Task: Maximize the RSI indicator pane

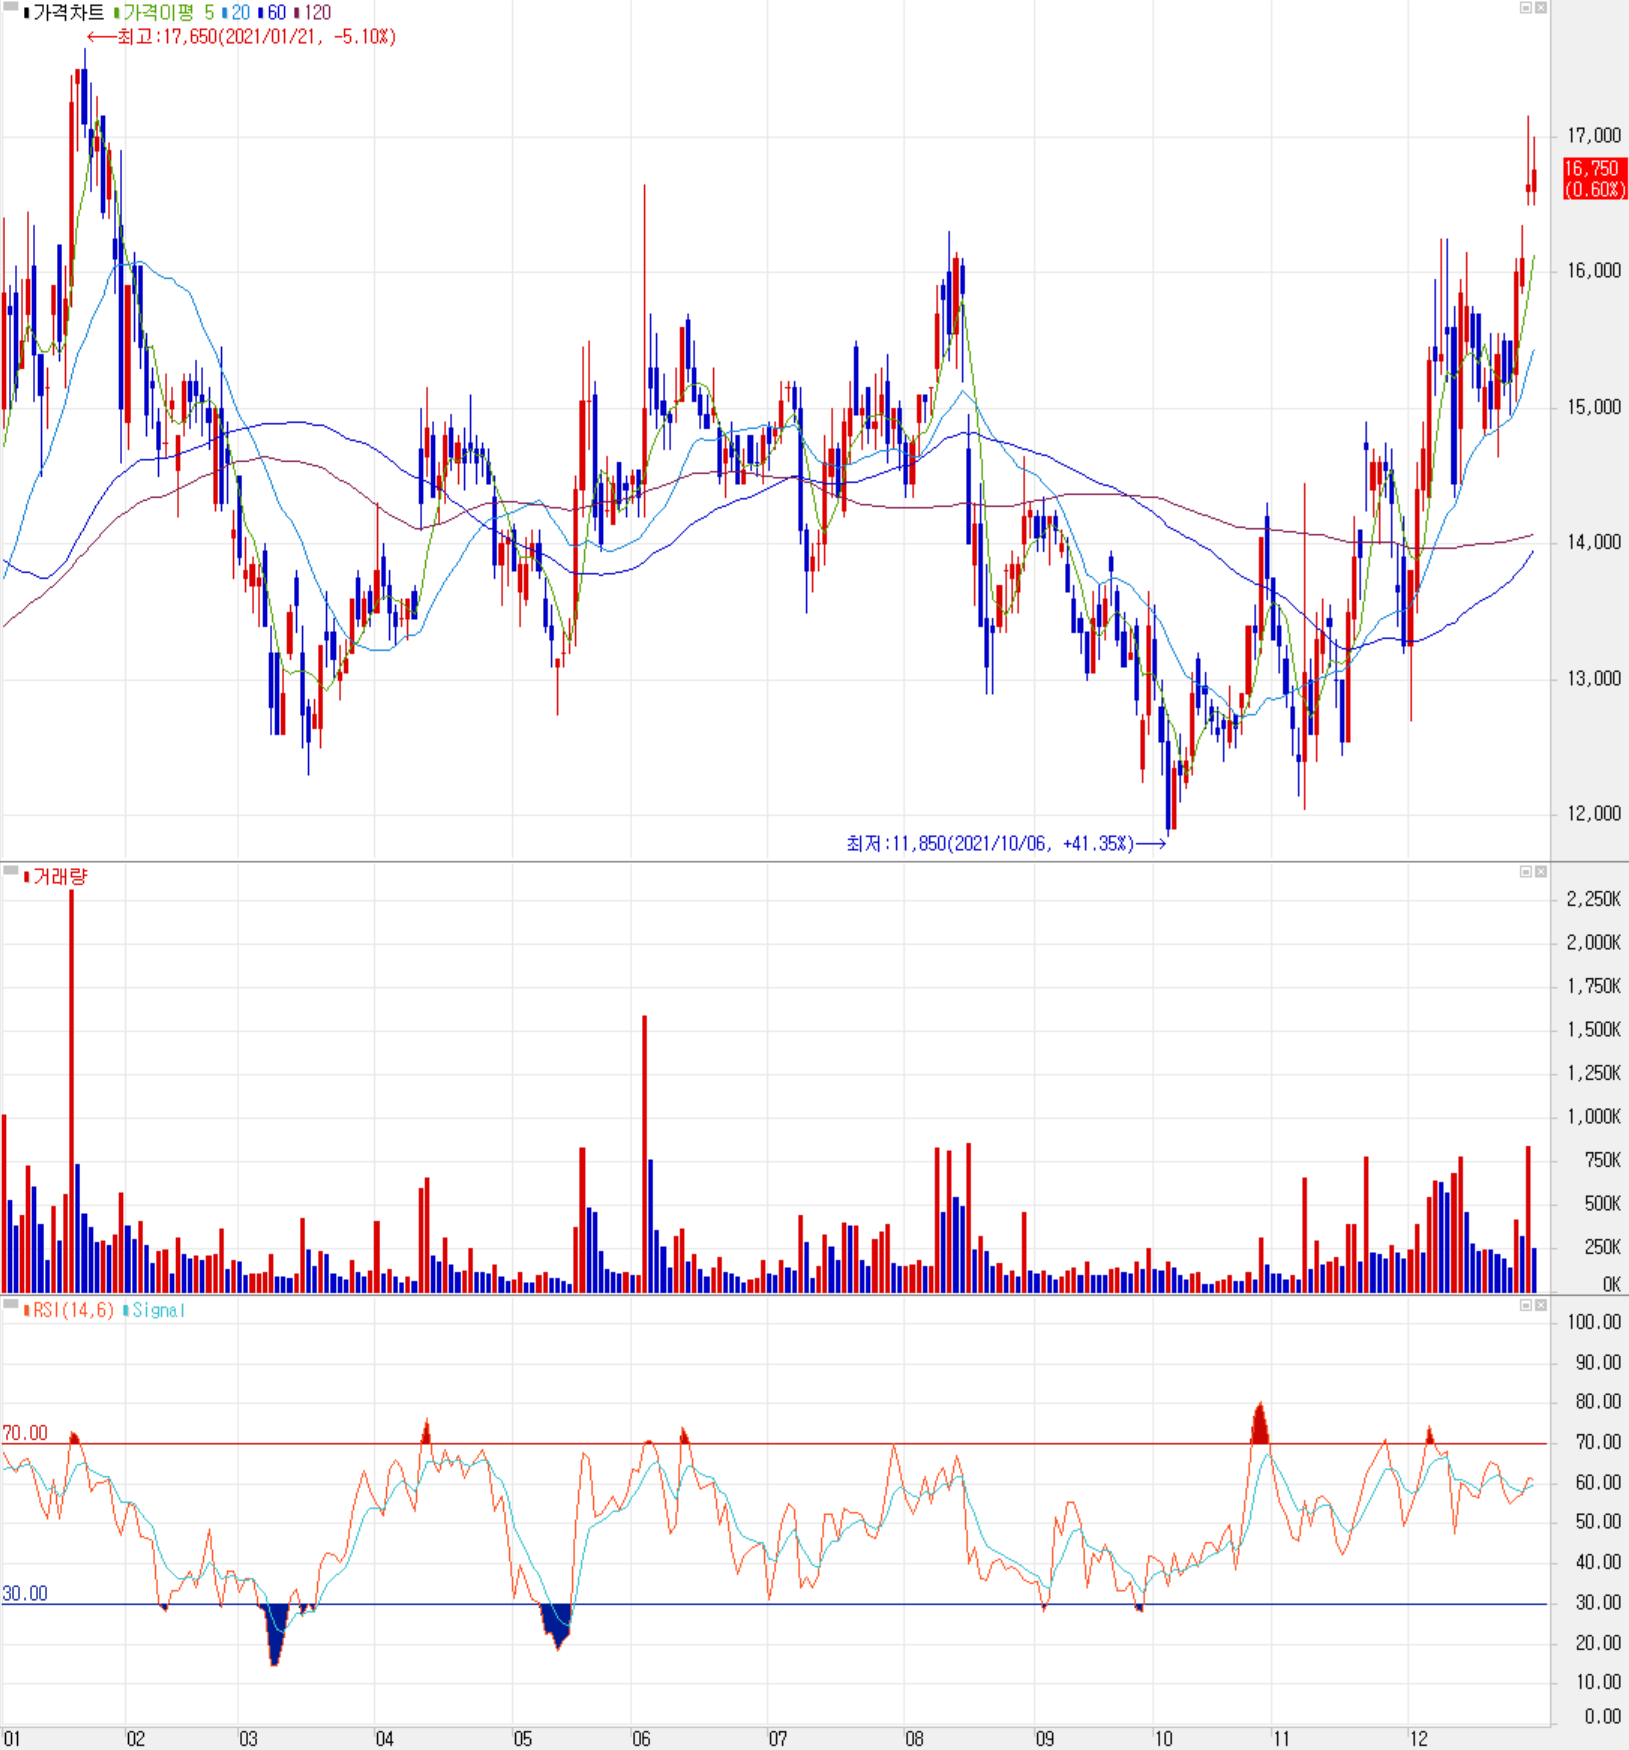Action: coord(1526,1305)
